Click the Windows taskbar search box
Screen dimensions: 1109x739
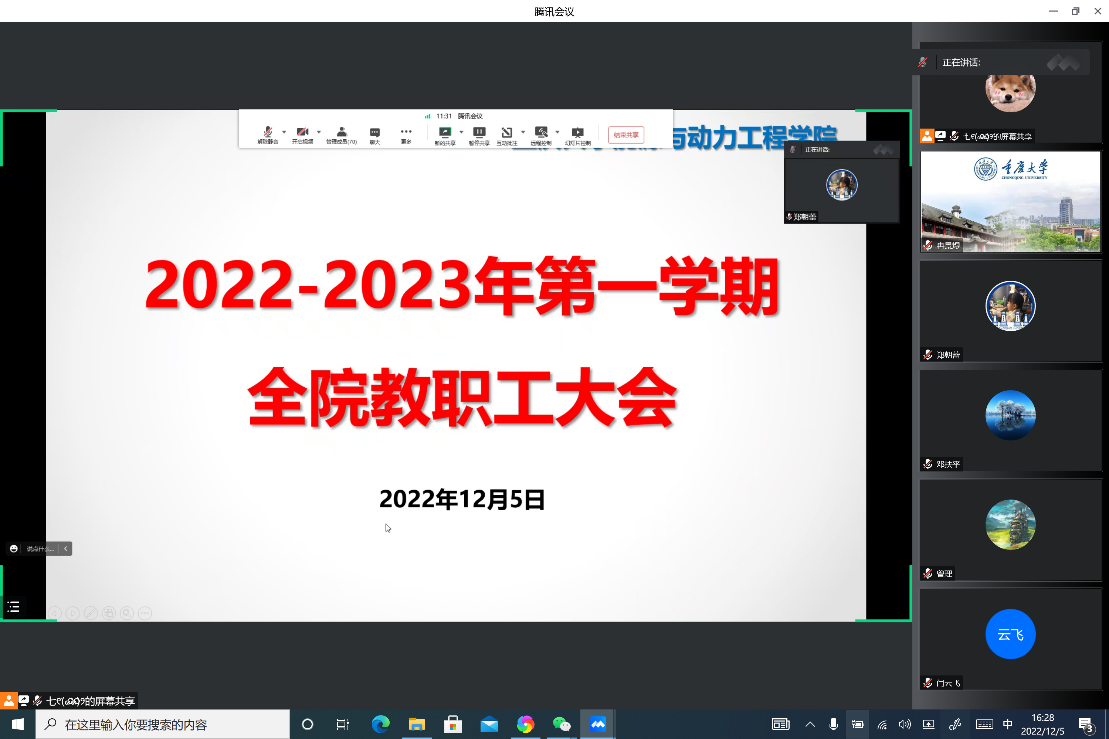(163, 725)
